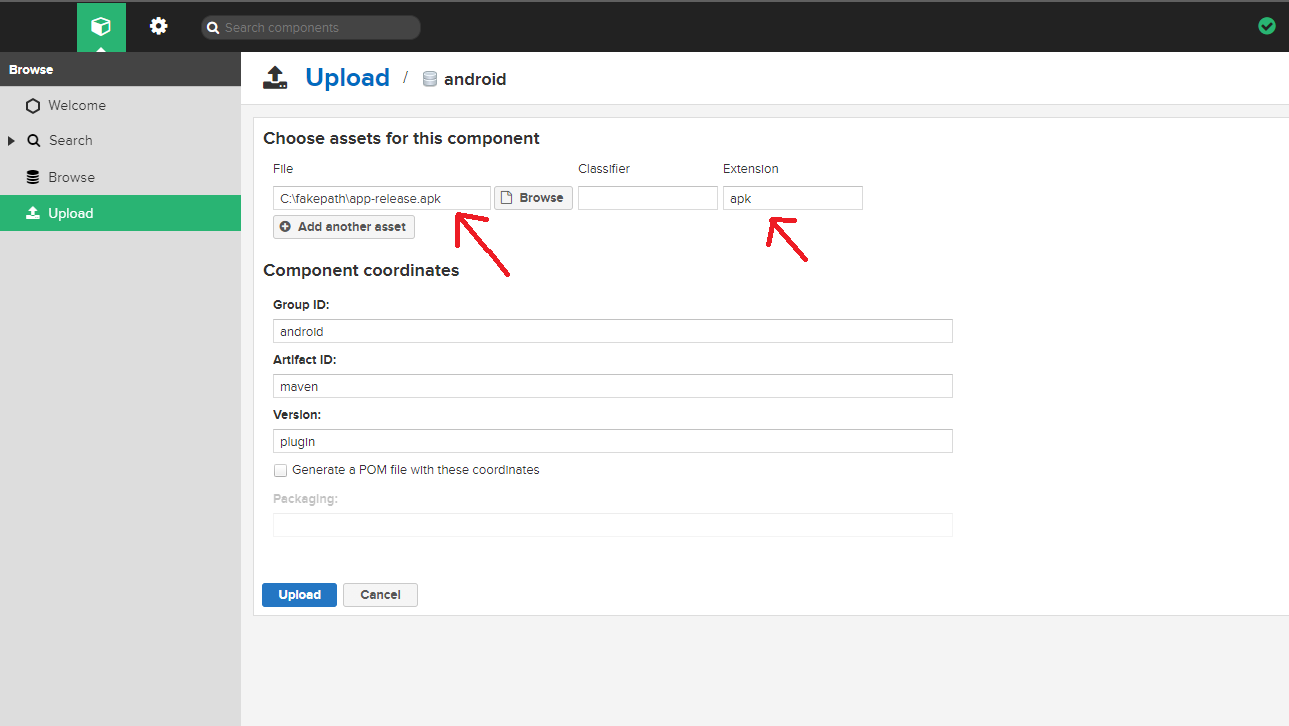Focus the Classifier input field
The image size is (1289, 726).
pos(648,198)
